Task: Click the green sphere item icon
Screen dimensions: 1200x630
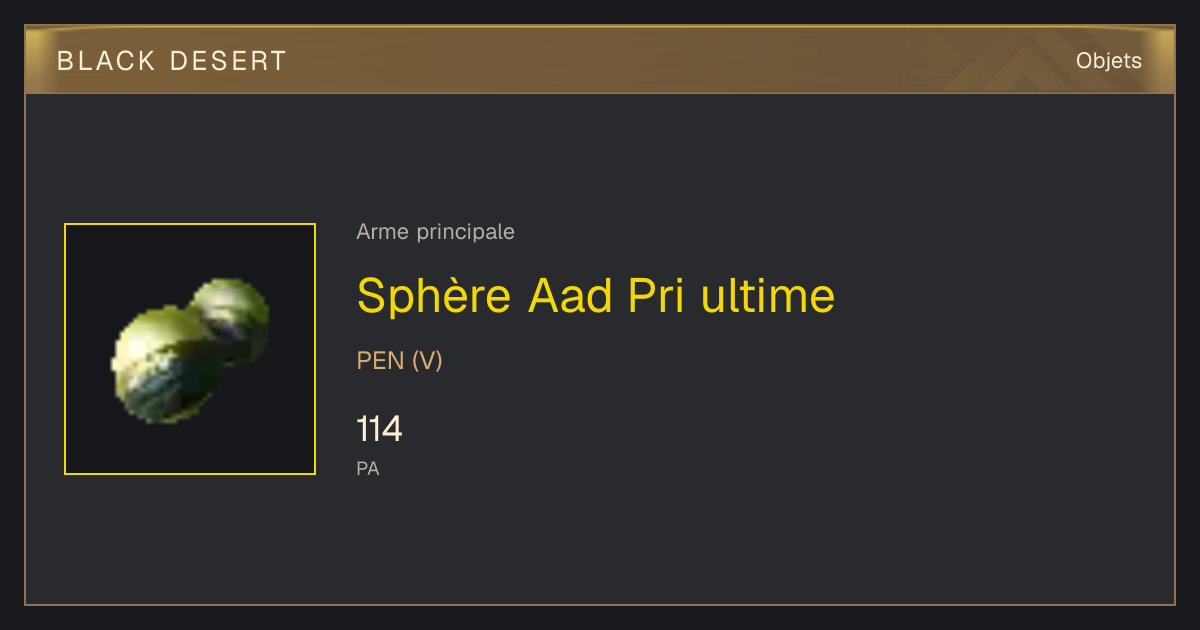Action: coord(190,349)
